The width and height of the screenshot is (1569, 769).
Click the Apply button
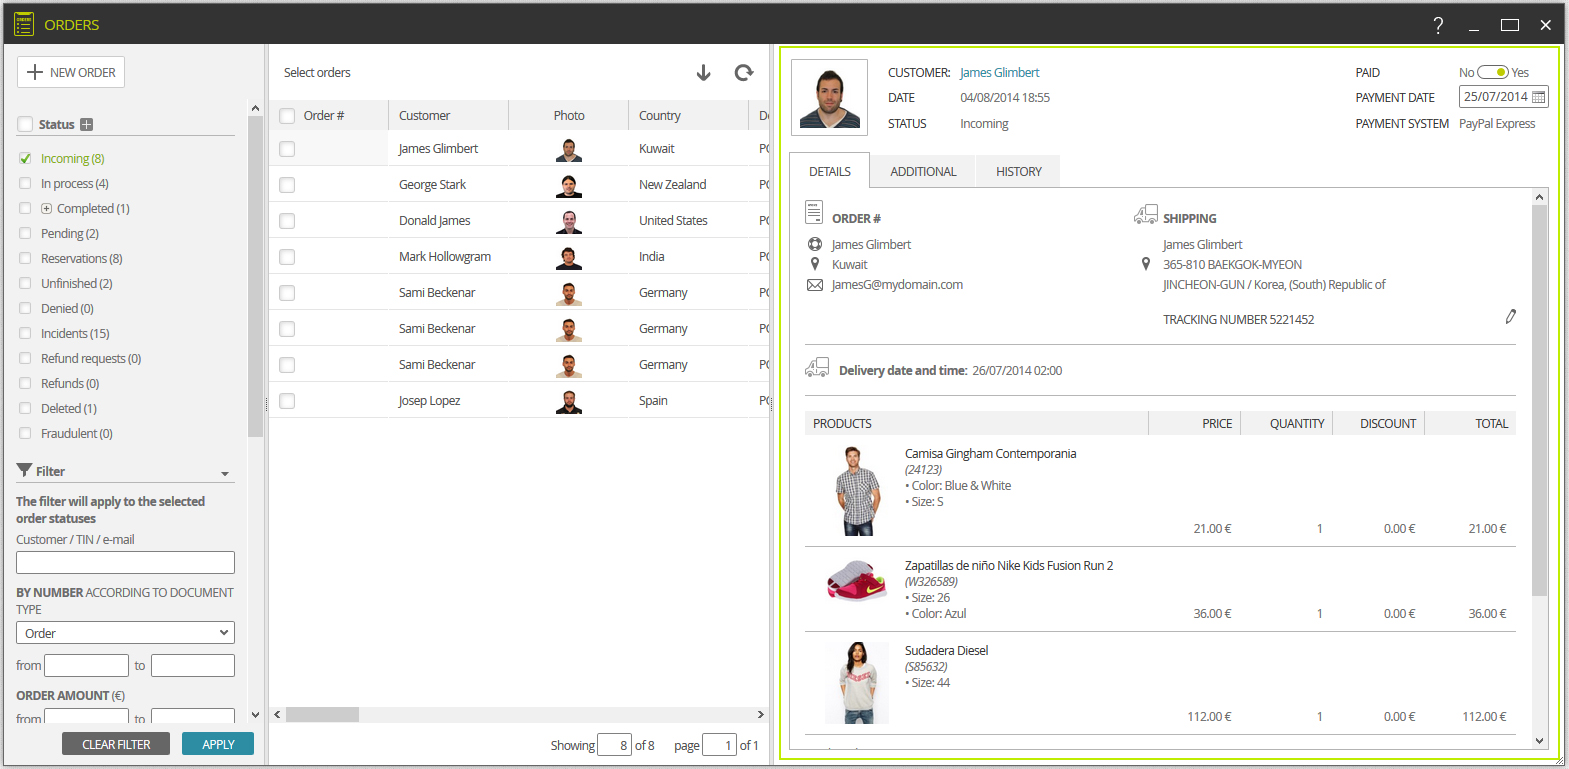coord(218,744)
